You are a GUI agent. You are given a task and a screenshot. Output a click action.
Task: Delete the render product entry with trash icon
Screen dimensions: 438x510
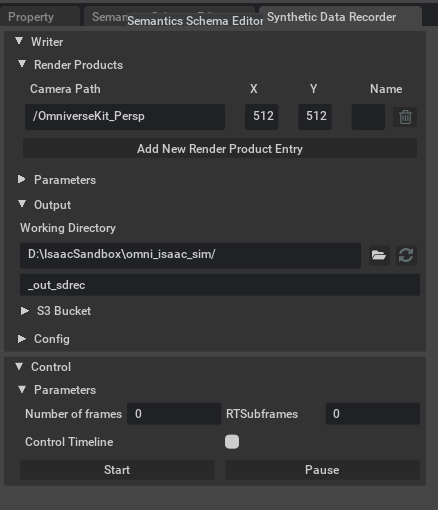point(405,117)
